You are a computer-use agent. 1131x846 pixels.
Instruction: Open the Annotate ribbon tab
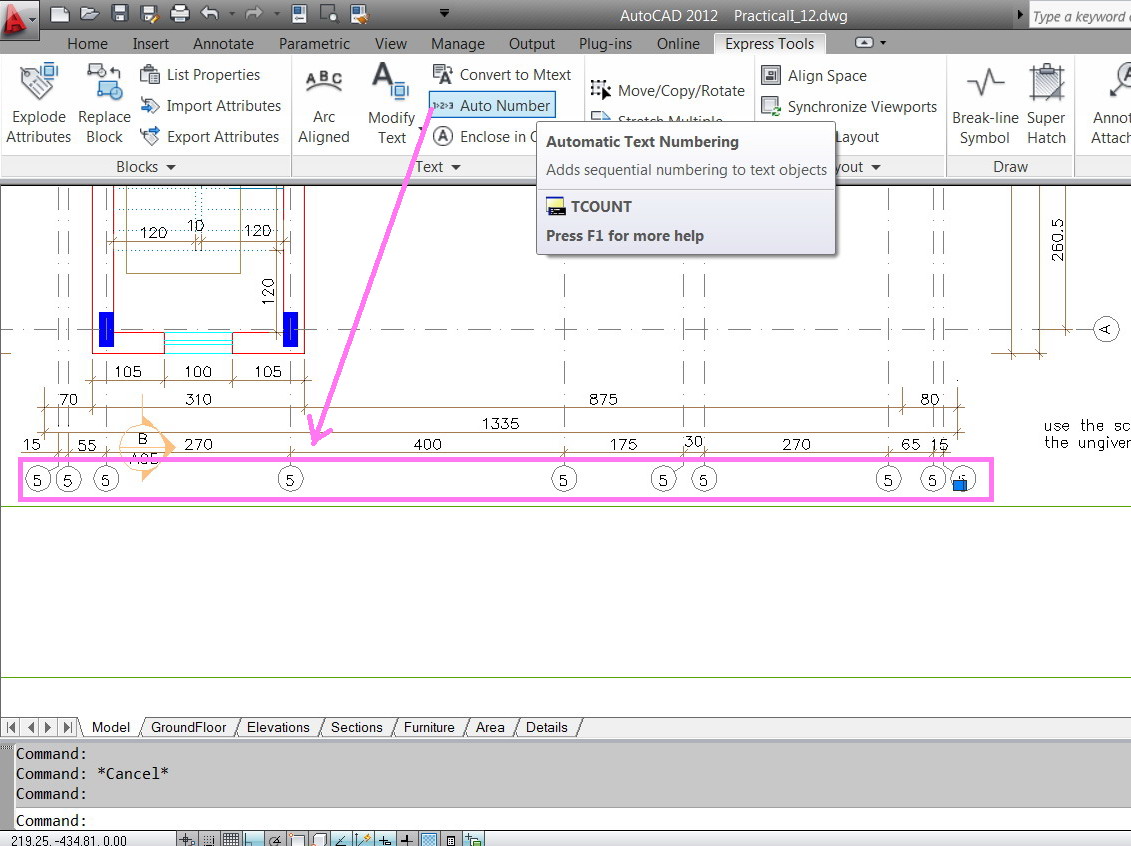point(224,43)
